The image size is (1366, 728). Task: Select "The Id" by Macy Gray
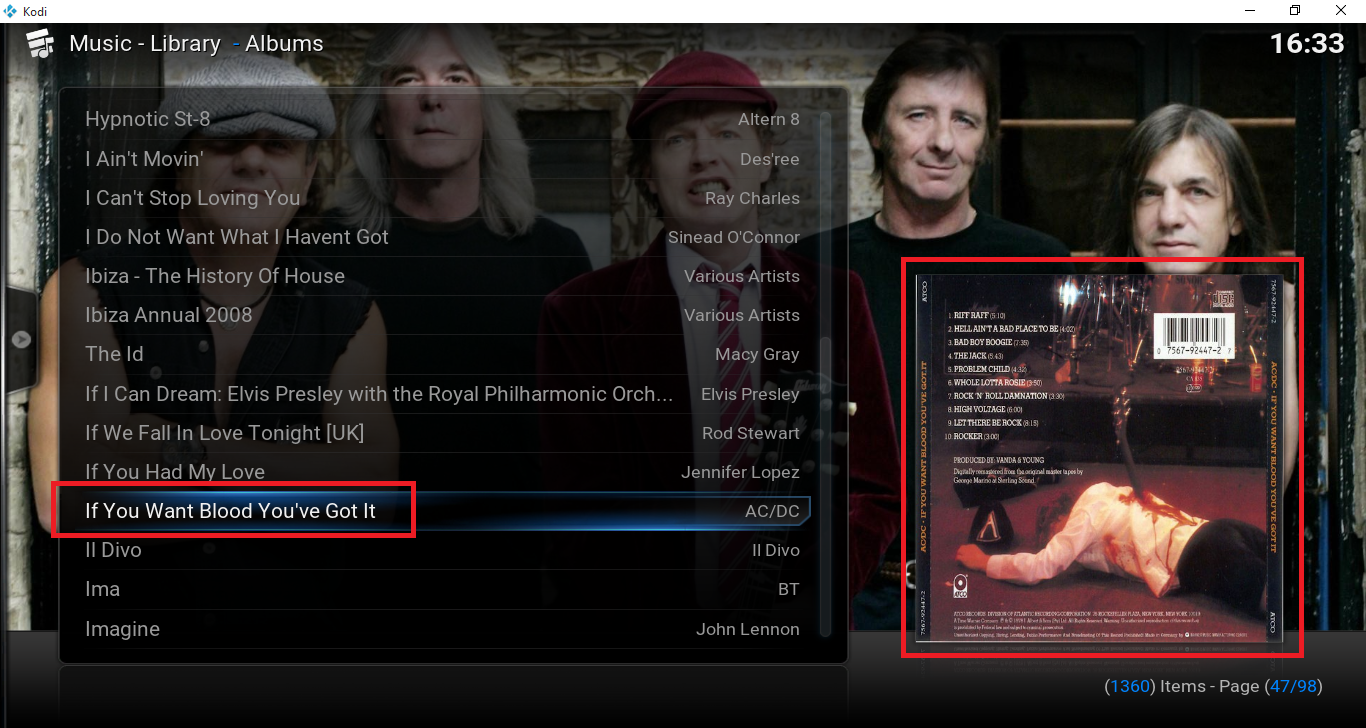[x=113, y=354]
